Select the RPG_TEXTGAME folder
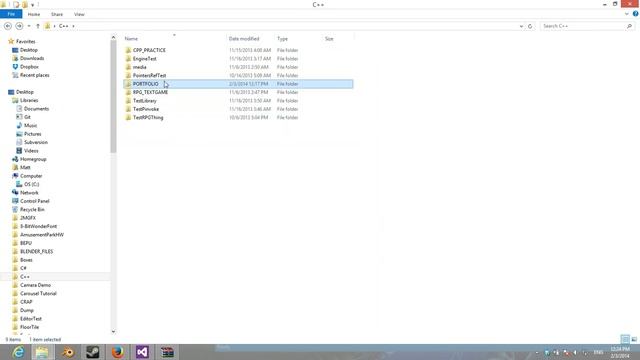640x360 pixels. tap(150, 92)
